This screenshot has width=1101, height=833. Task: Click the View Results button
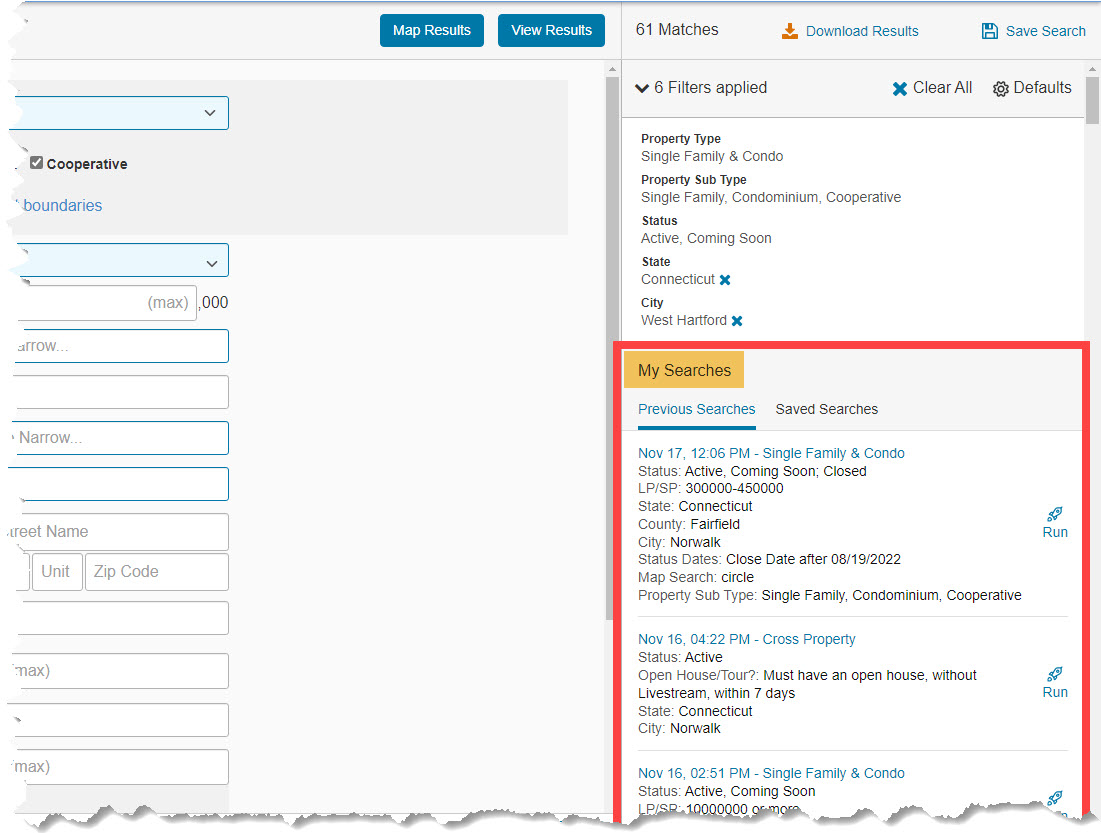click(x=551, y=30)
